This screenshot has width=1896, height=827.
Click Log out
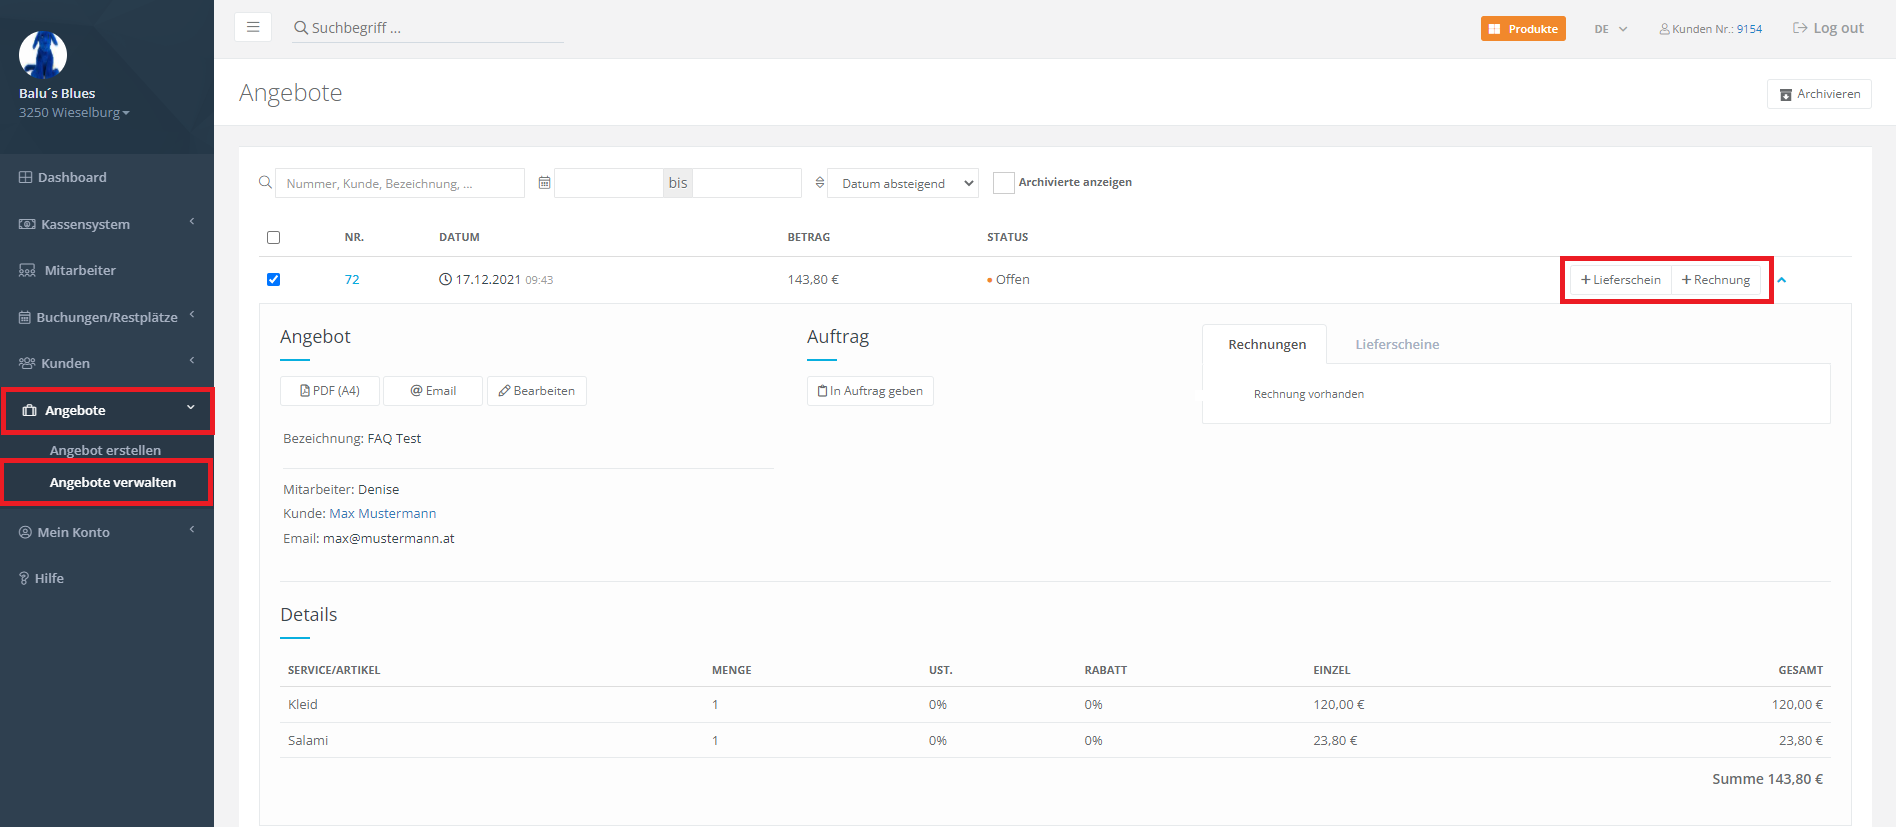(x=1828, y=28)
